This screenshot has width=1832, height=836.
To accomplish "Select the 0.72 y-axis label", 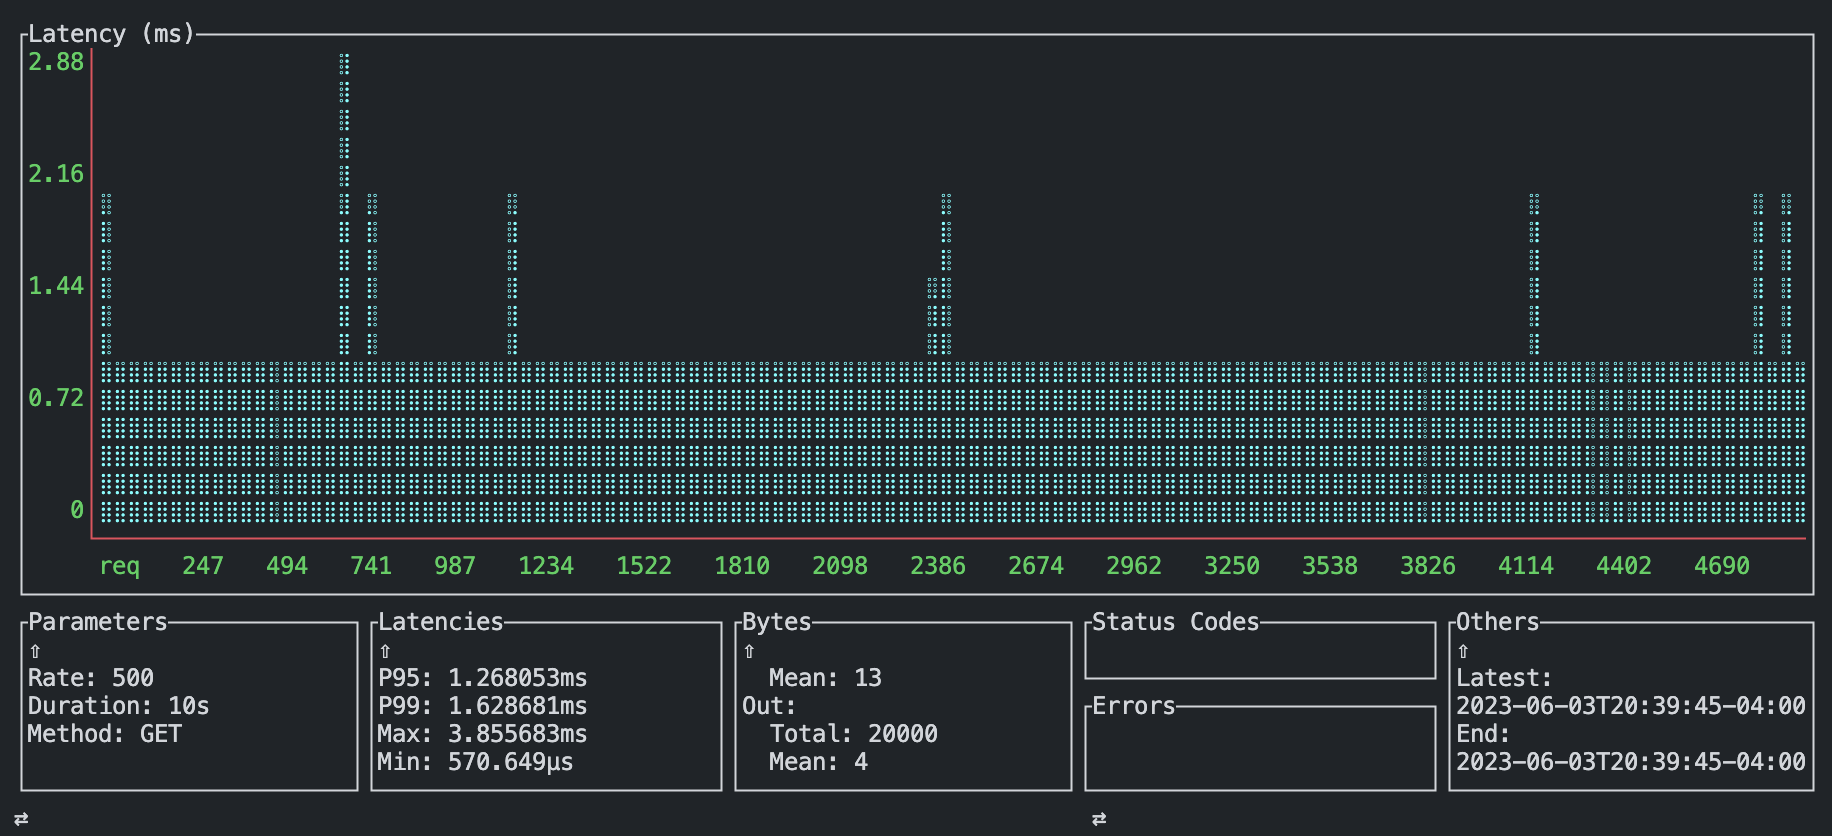I will [x=56, y=398].
